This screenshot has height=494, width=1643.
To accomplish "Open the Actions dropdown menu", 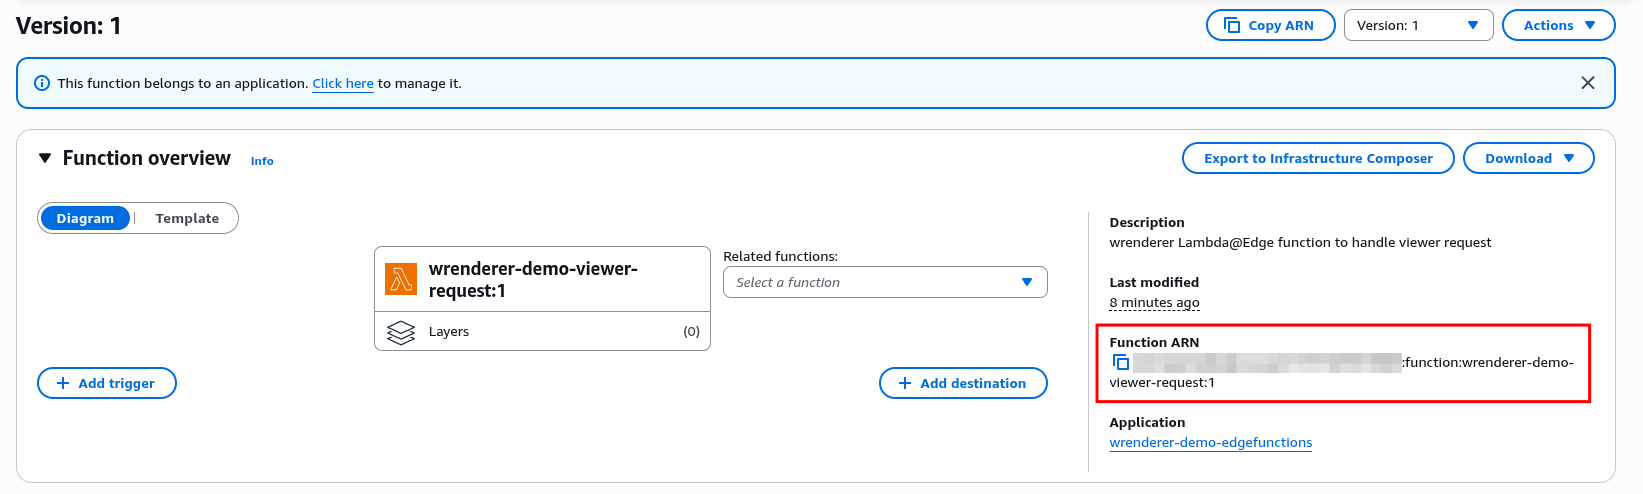I will (x=1558, y=25).
